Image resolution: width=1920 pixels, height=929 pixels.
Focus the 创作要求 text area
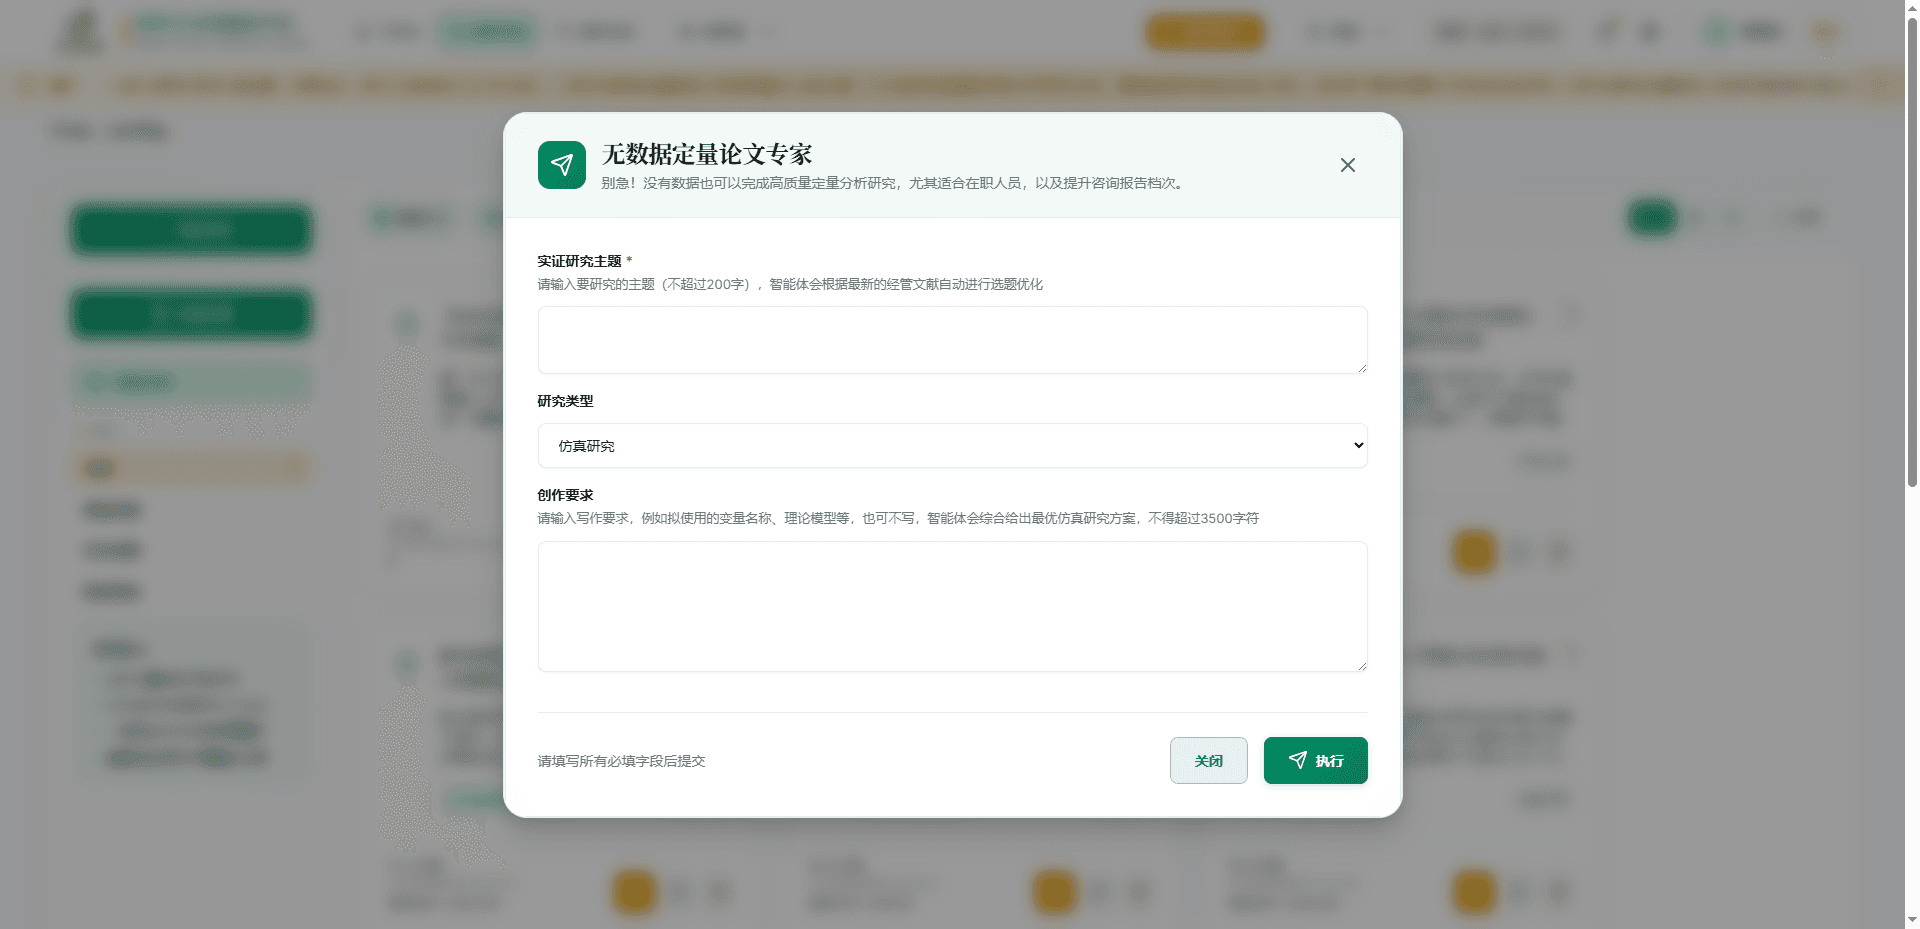pyautogui.click(x=952, y=606)
